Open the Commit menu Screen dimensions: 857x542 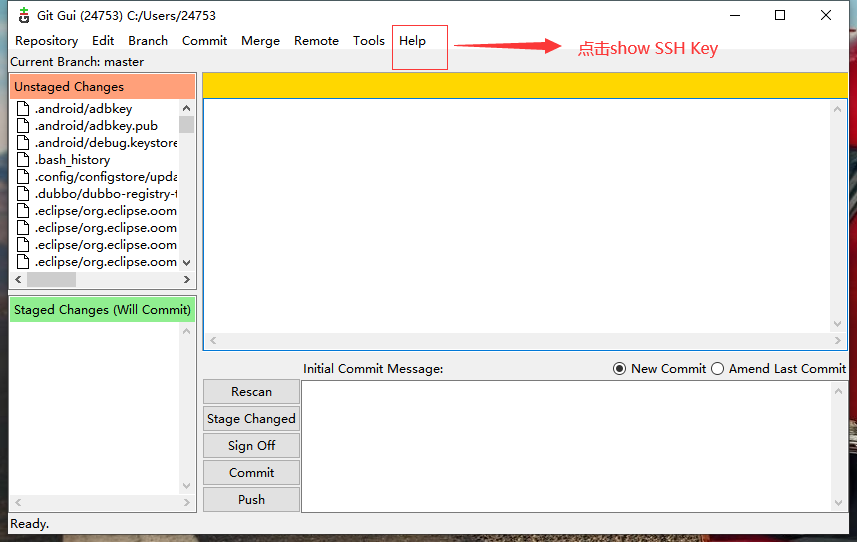coord(204,41)
